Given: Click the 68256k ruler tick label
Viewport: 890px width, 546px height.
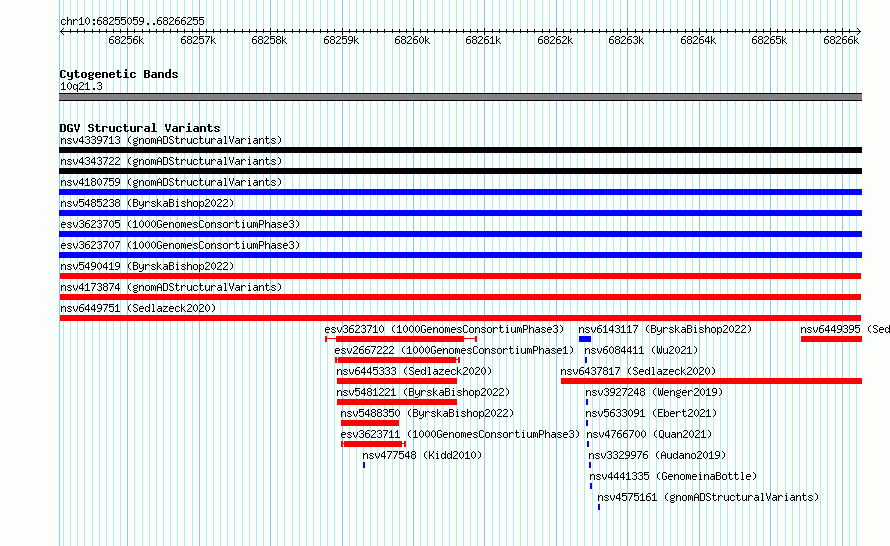Looking at the screenshot, I should pos(126,40).
